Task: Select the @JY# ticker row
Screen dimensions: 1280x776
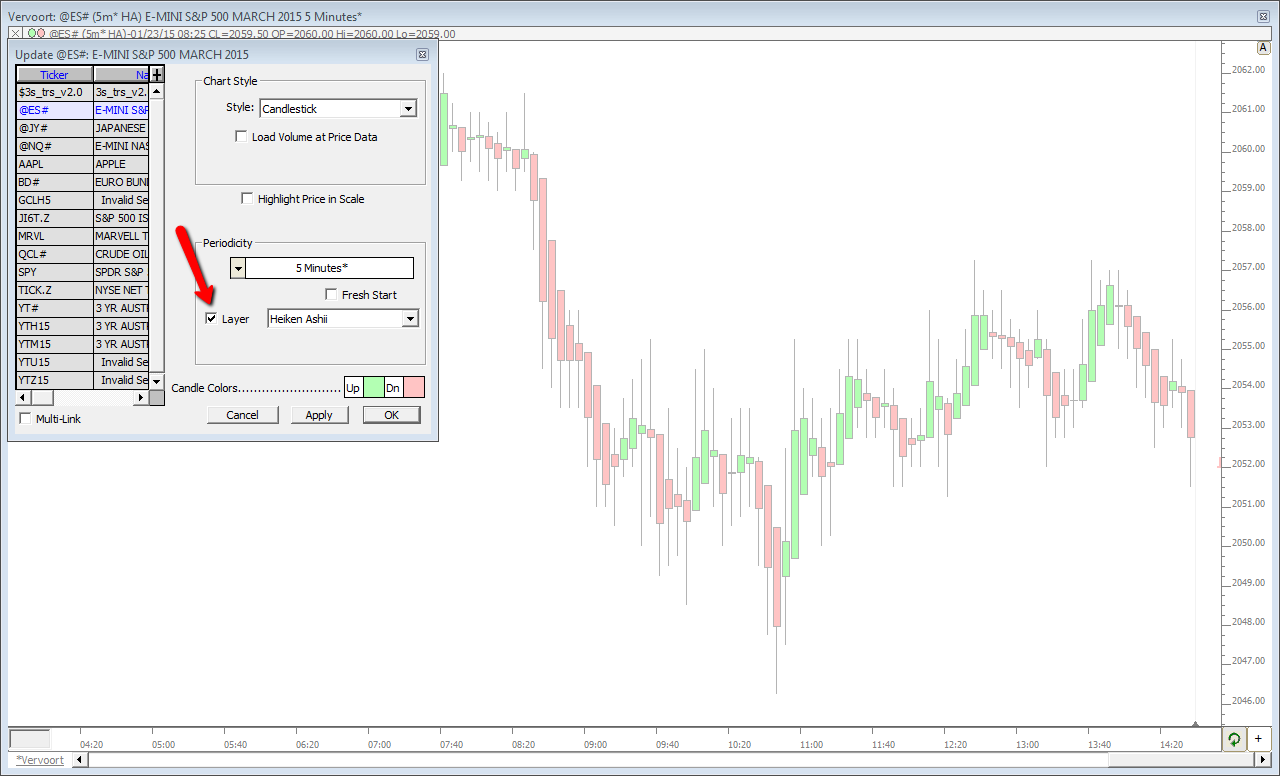Action: click(x=83, y=128)
